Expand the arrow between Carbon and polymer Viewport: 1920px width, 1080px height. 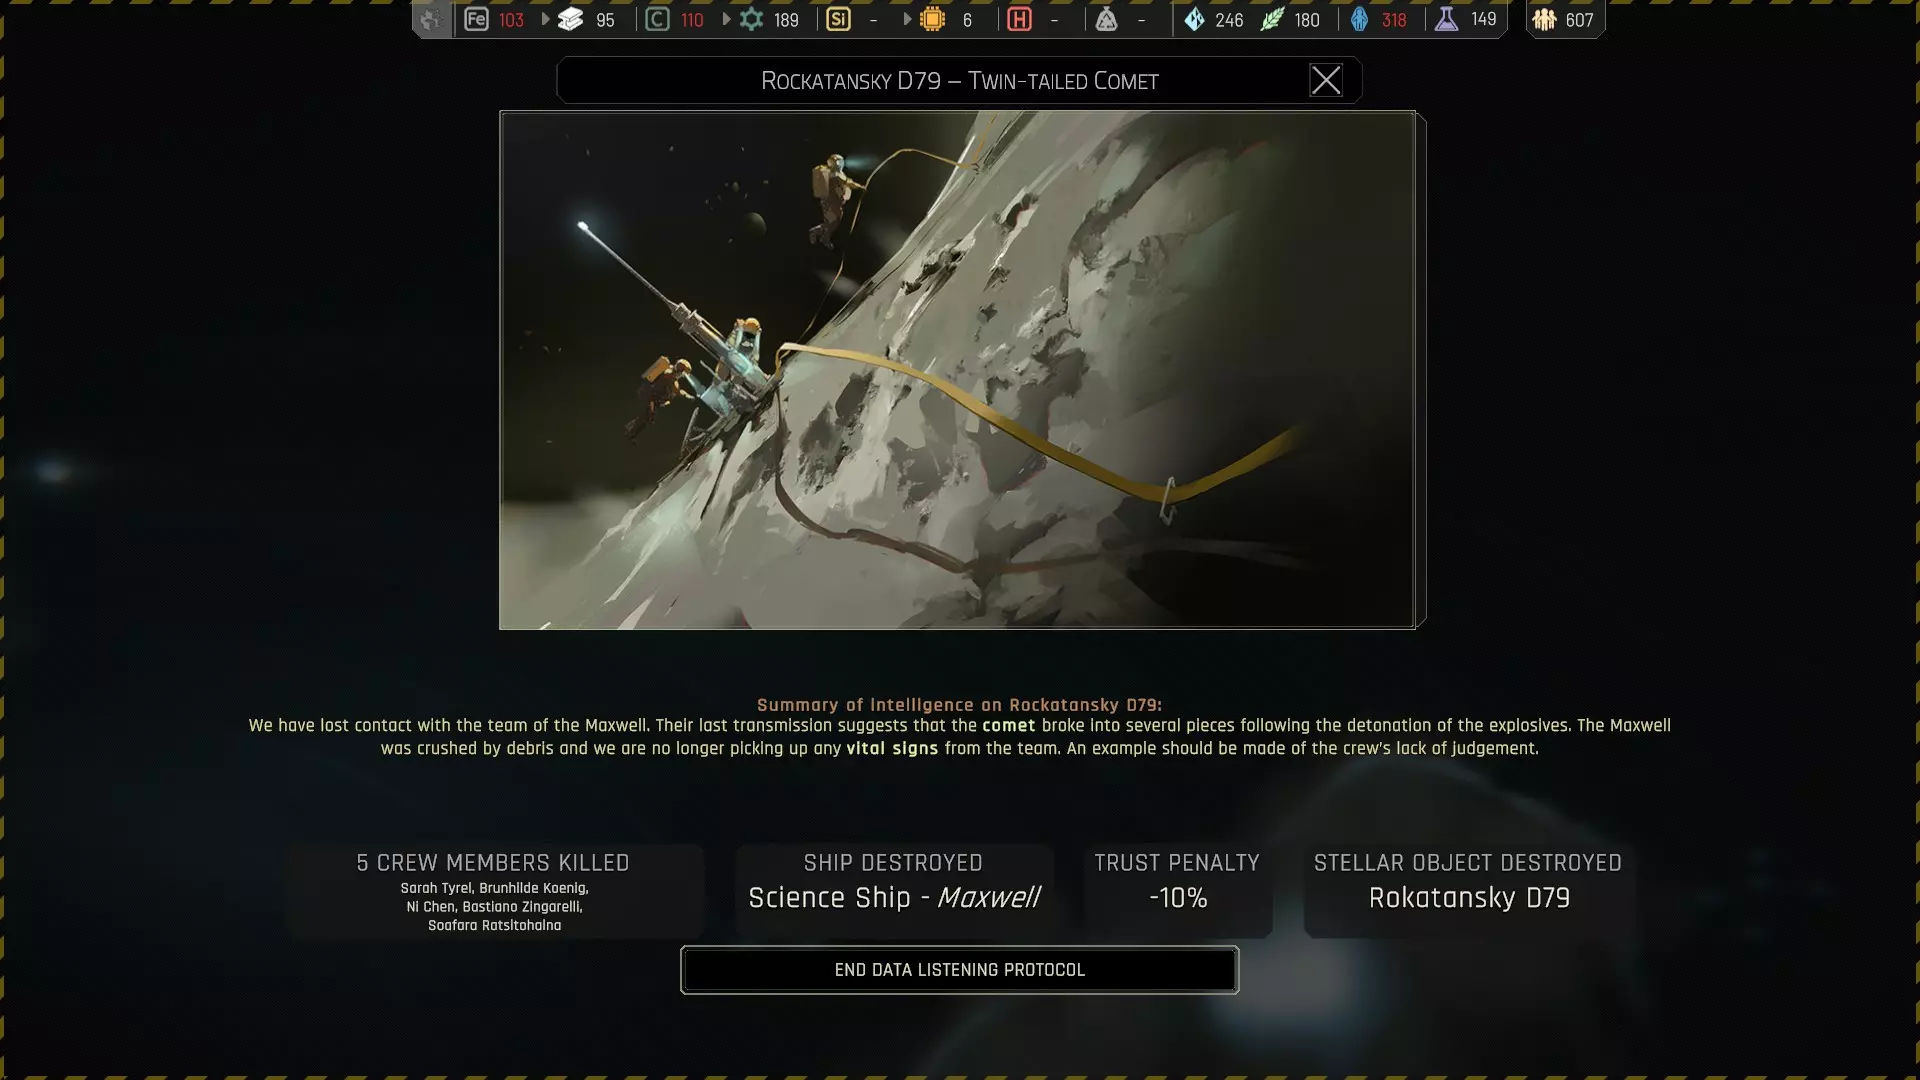[x=726, y=19]
